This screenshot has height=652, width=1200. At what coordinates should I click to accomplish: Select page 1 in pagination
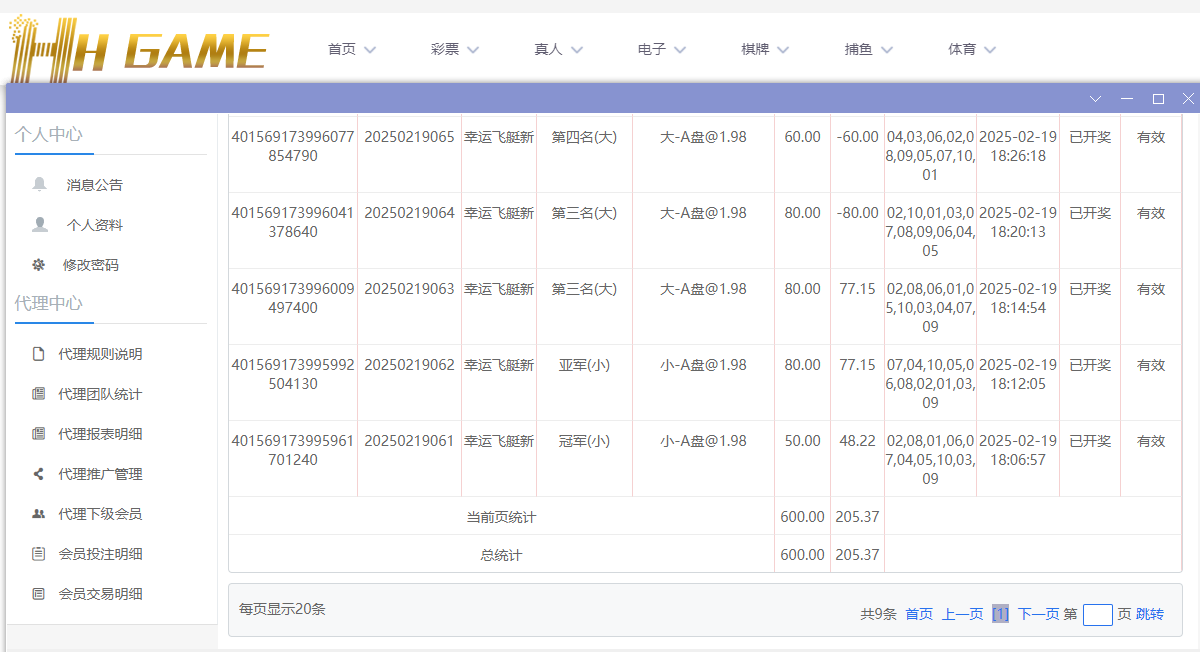(x=1000, y=614)
